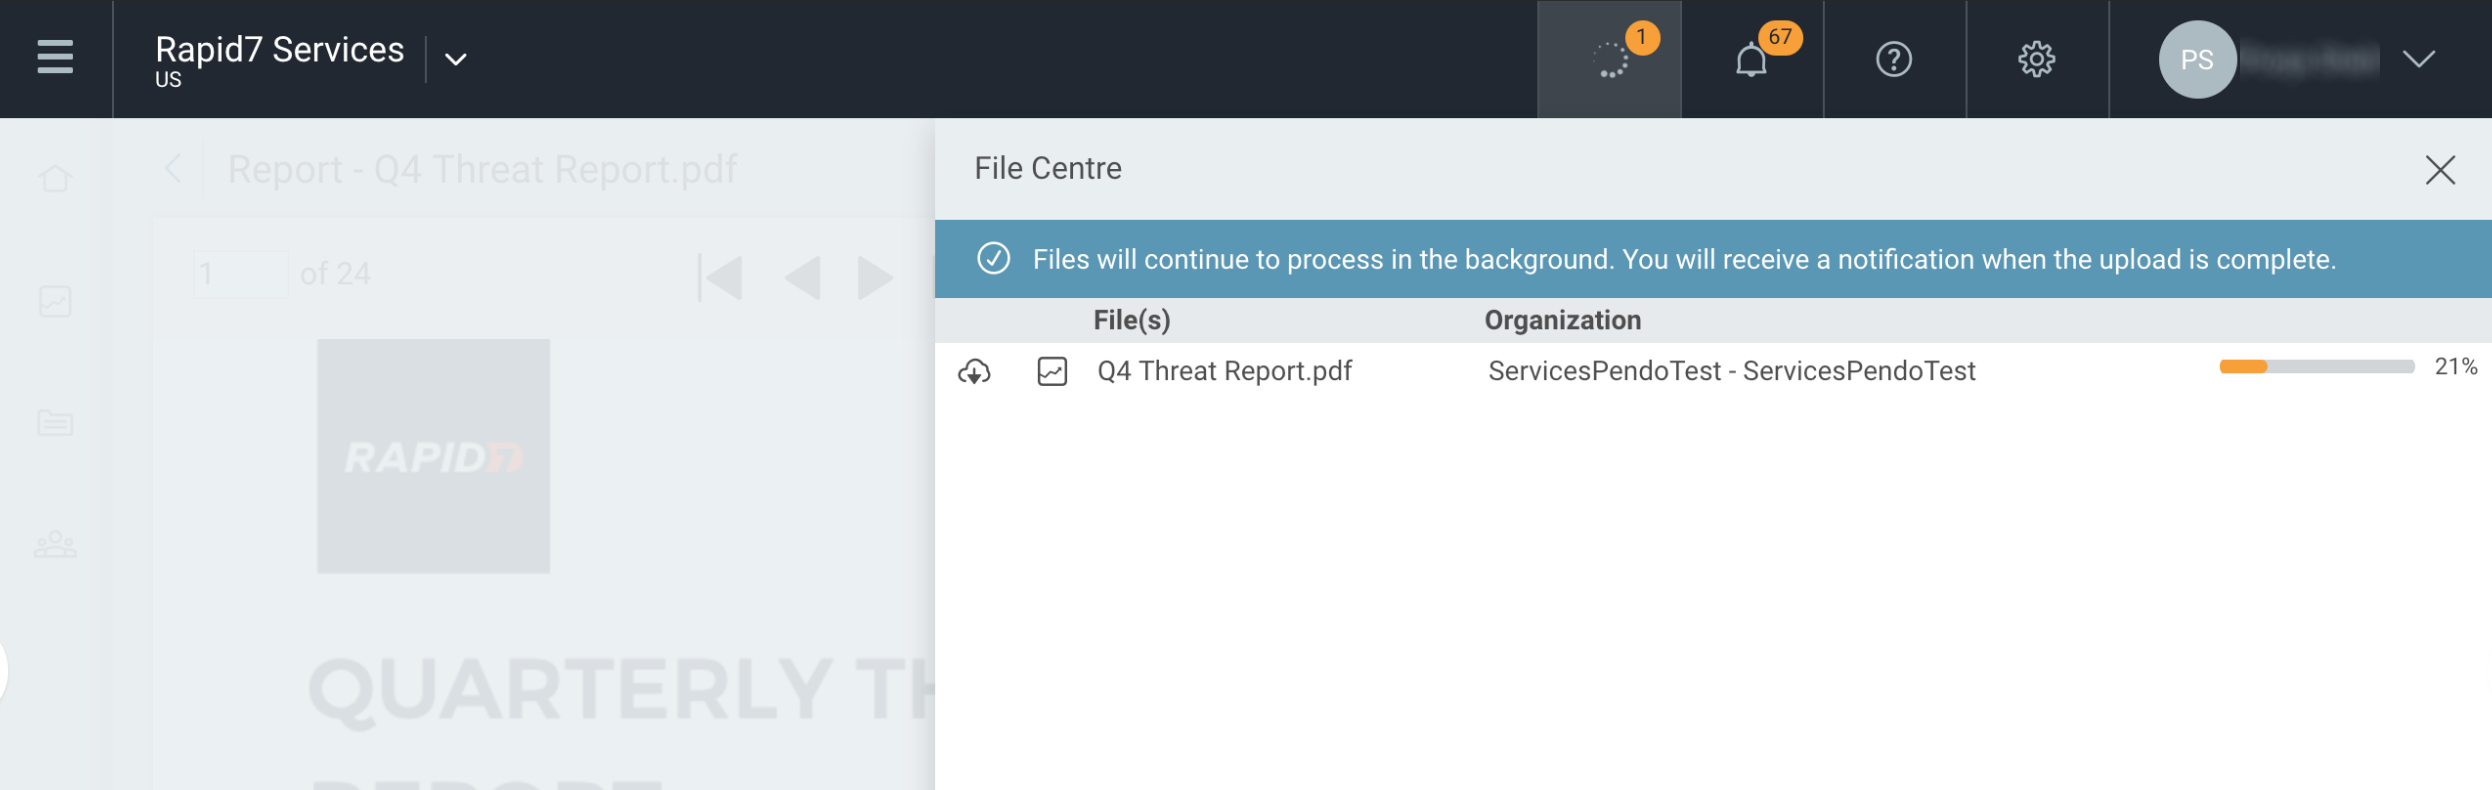Viewport: 2492px width, 790px height.
Task: Click the help question mark icon
Action: tap(1893, 60)
